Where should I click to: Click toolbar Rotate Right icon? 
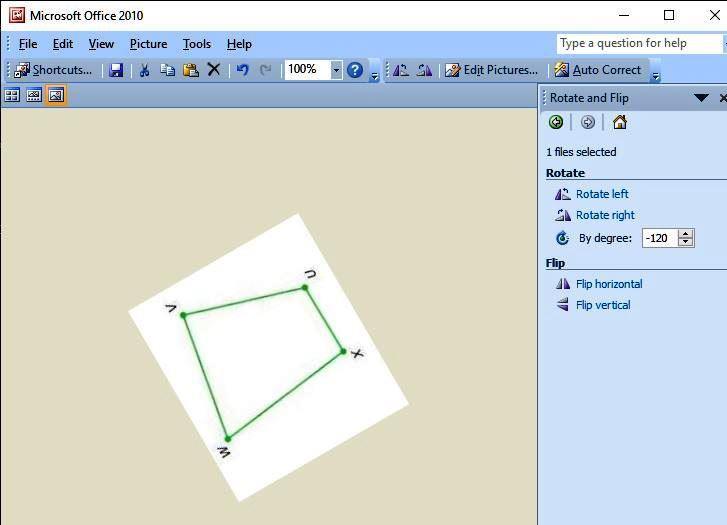coord(424,70)
